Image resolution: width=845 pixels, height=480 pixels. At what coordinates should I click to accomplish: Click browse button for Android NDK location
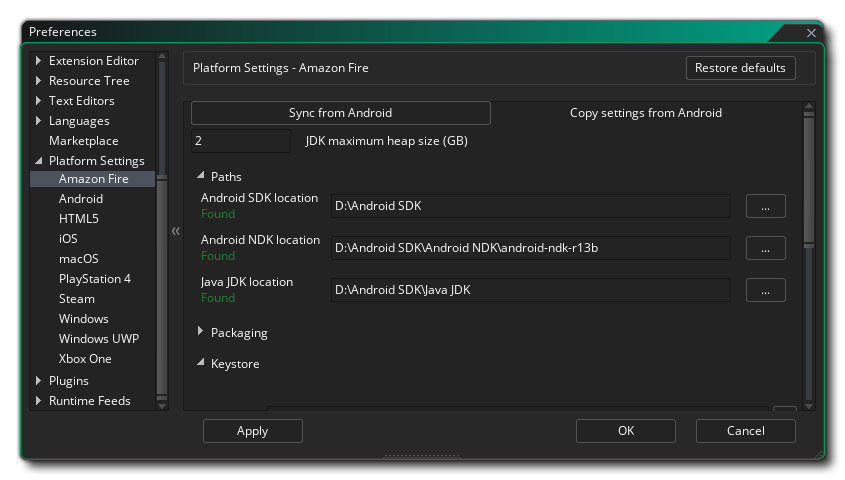pos(765,248)
